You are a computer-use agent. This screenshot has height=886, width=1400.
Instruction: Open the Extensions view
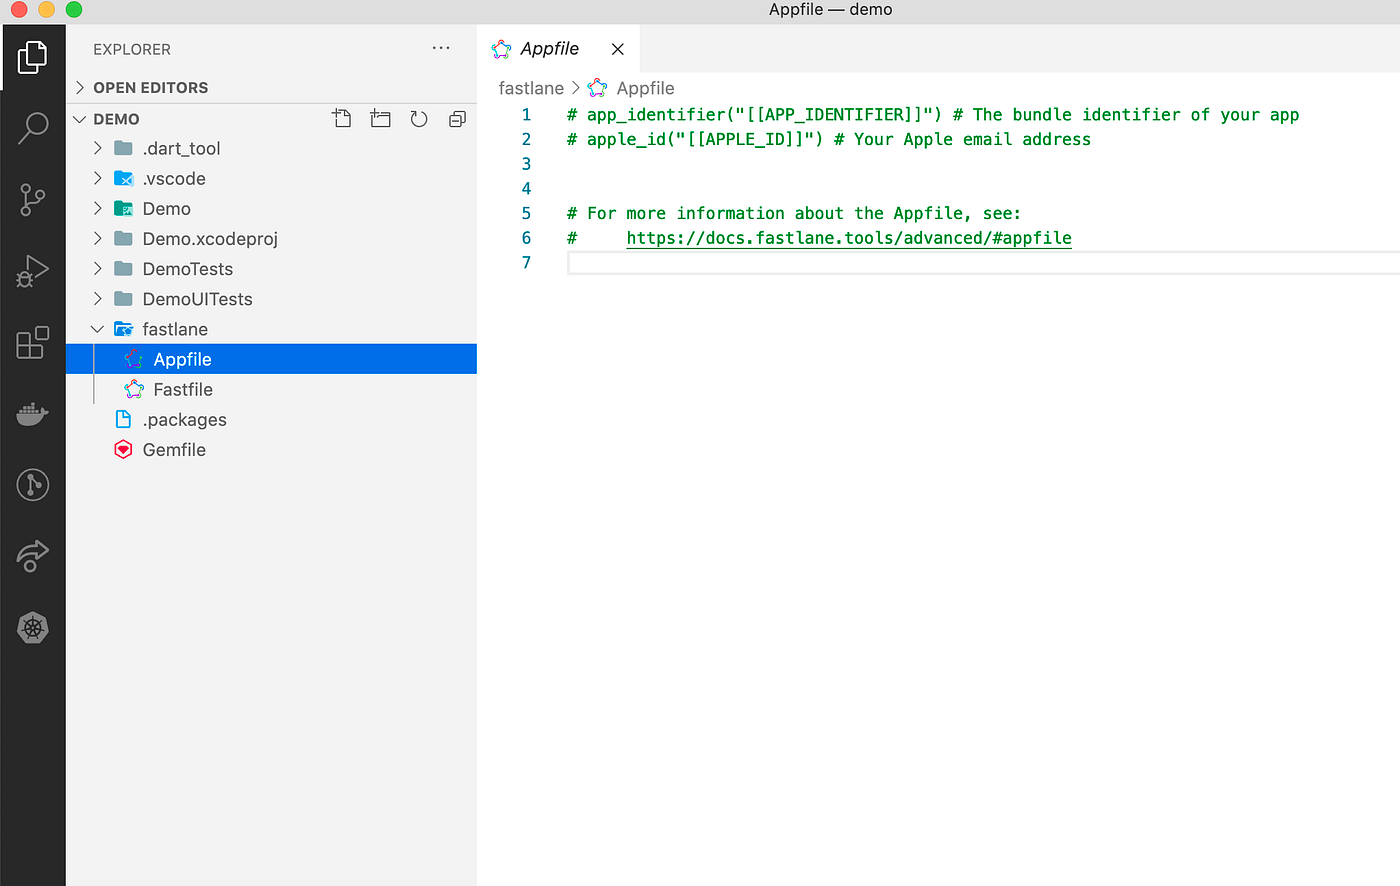click(33, 343)
